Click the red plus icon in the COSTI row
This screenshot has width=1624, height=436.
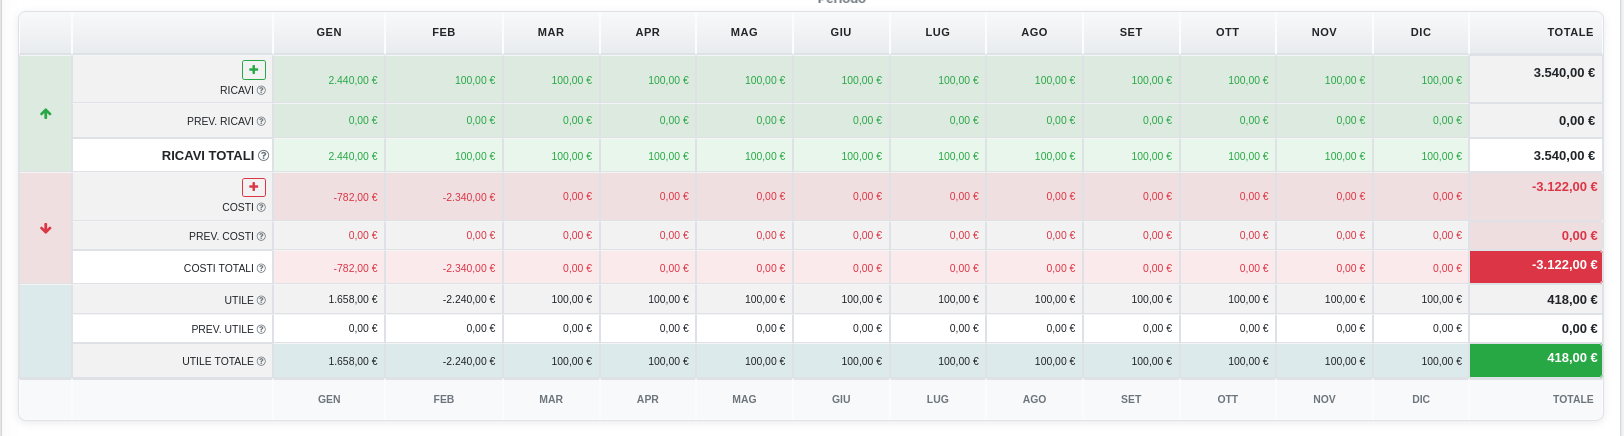[254, 187]
